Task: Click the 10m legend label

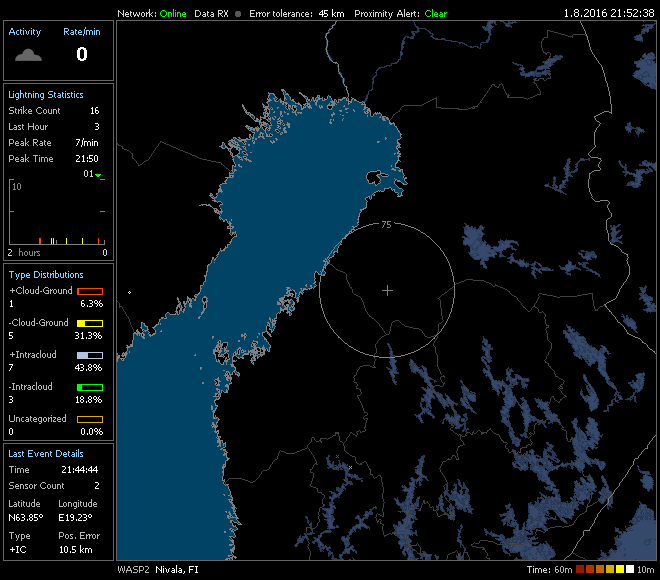Action: (x=646, y=569)
